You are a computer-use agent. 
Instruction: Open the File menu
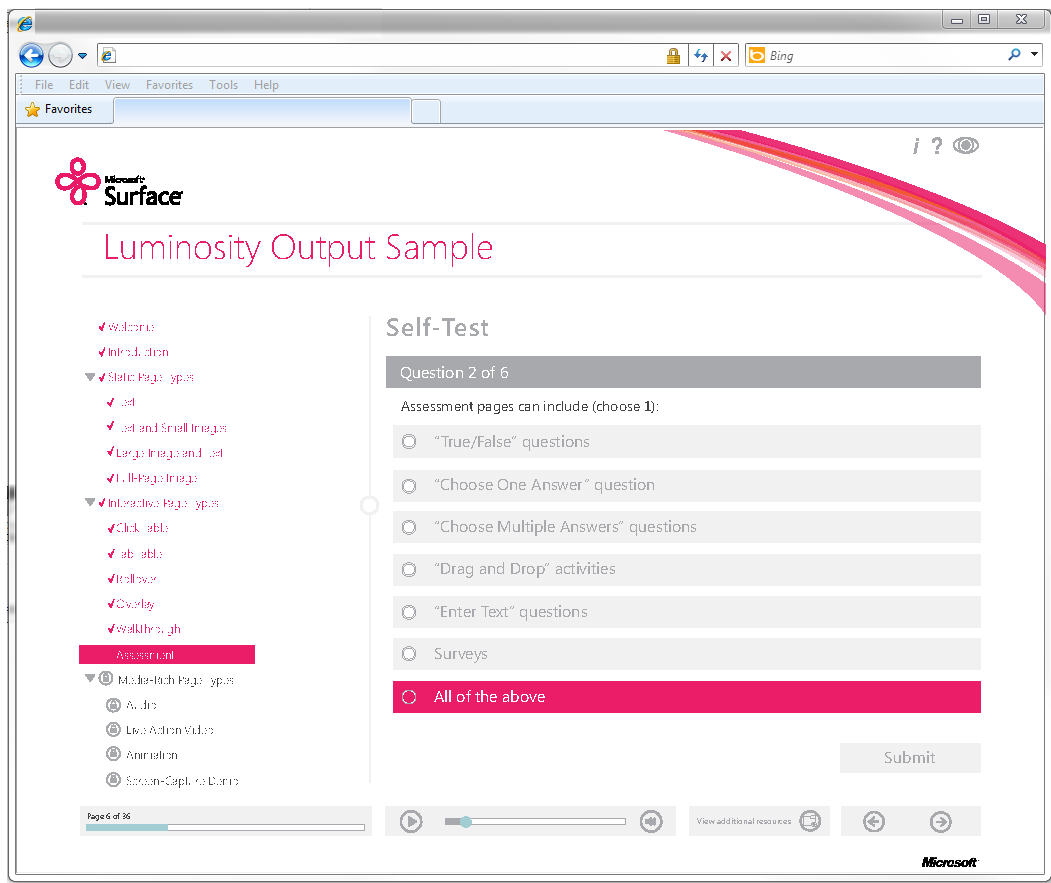click(44, 84)
